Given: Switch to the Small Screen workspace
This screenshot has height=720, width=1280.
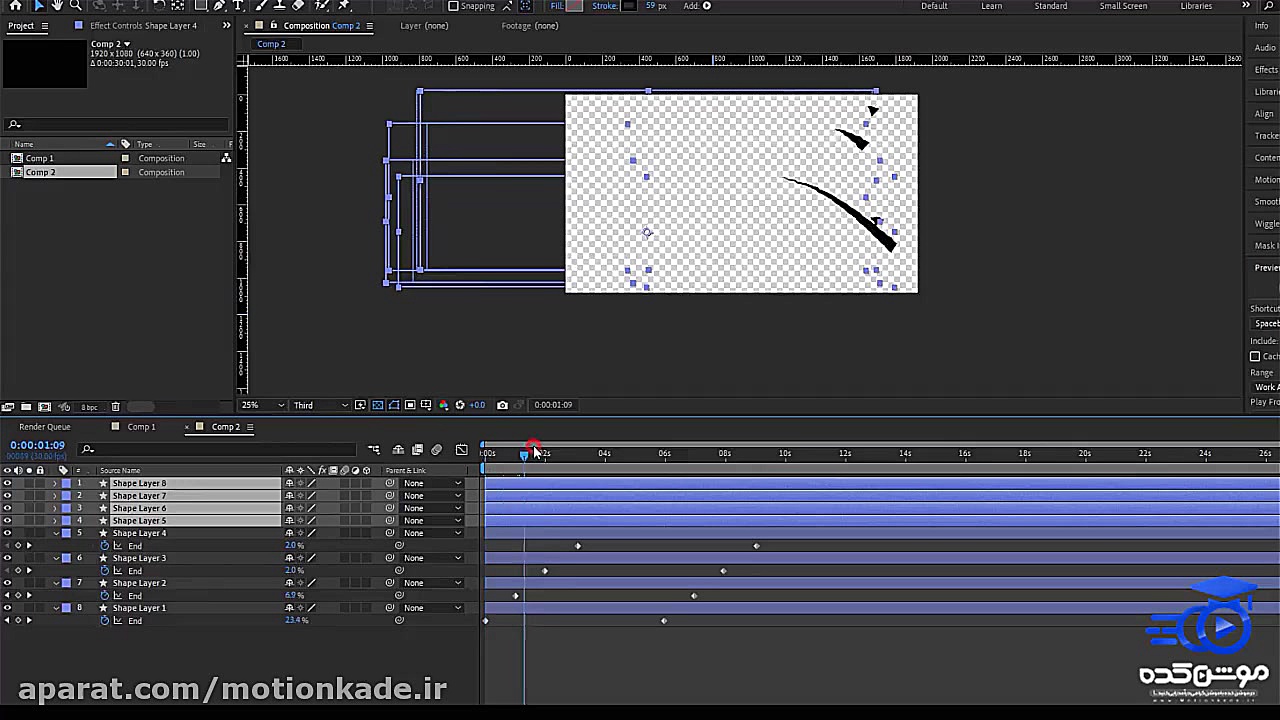Looking at the screenshot, I should click(x=1123, y=6).
